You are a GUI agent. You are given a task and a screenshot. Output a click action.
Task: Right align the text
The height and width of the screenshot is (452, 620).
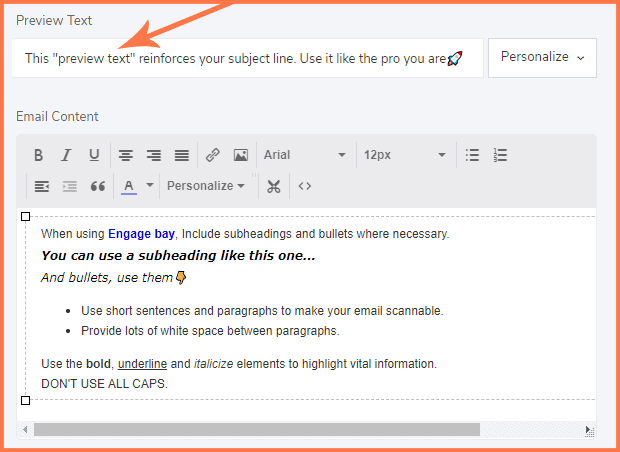[x=154, y=155]
